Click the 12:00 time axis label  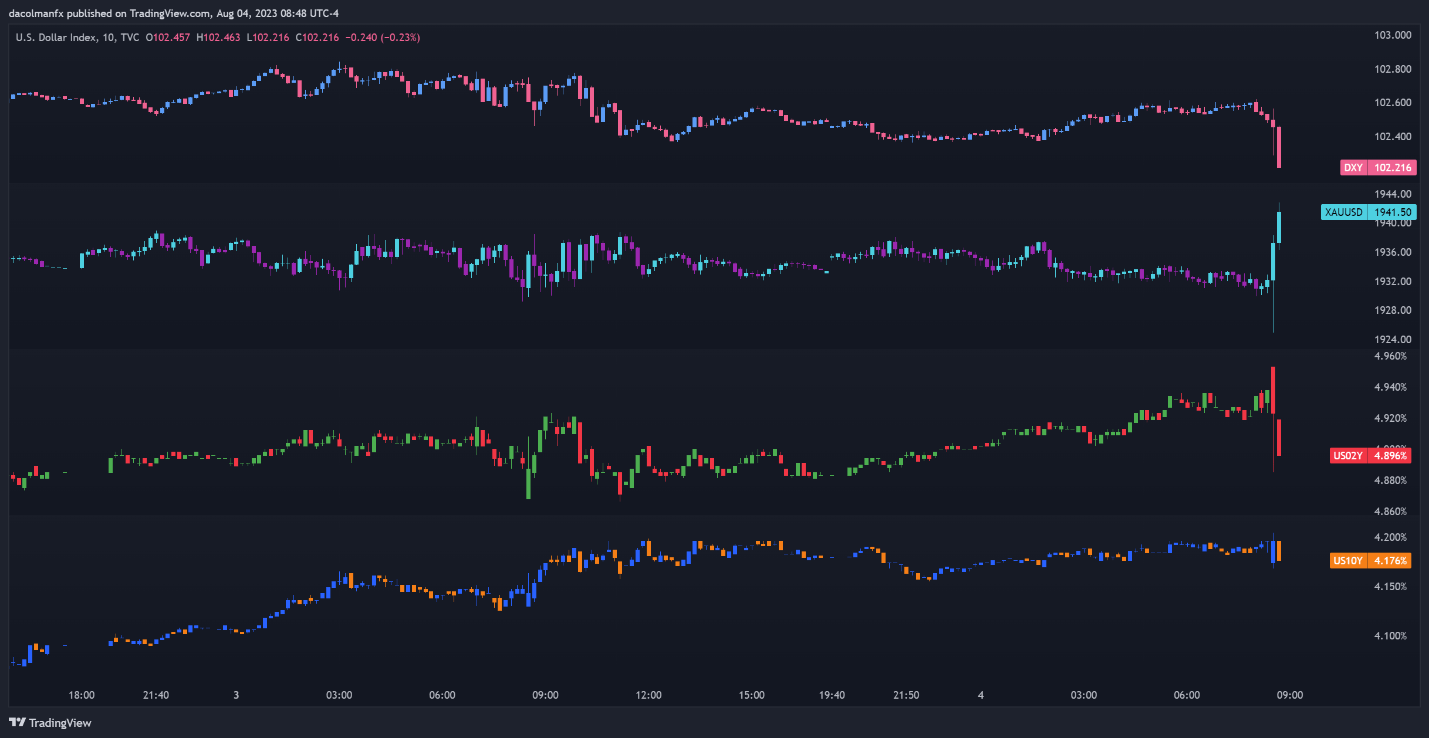(649, 695)
